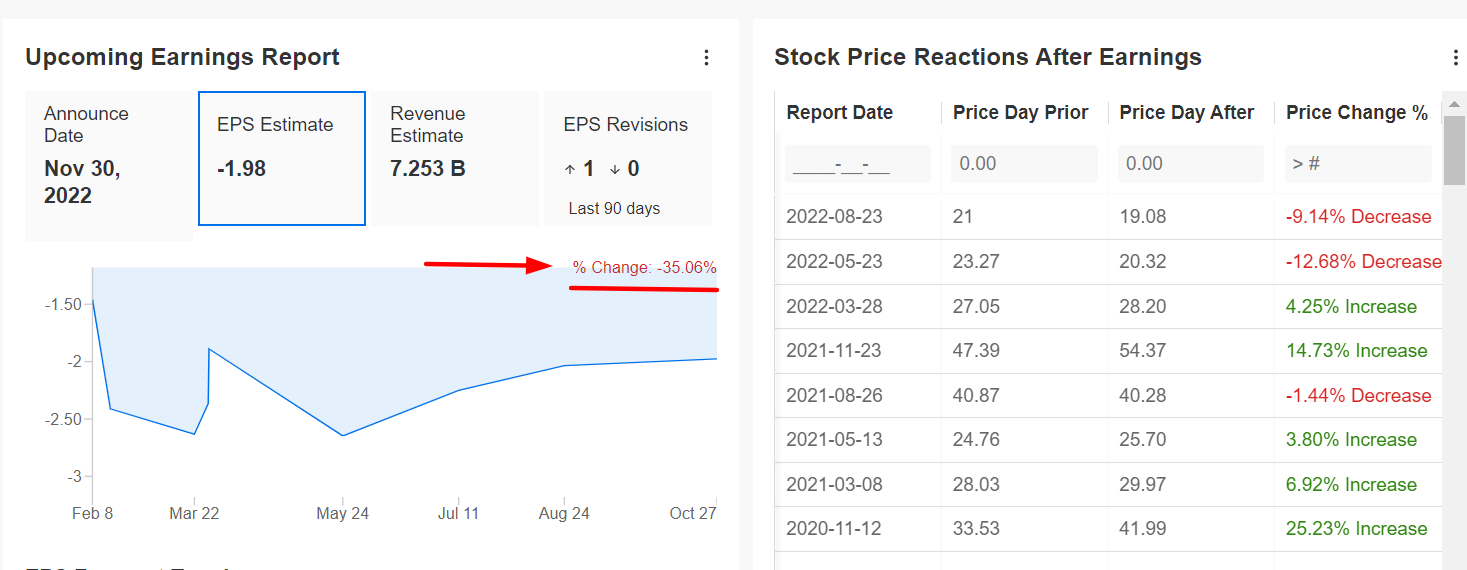This screenshot has width=1467, height=570.
Task: Sort table by Price Day Prior header
Action: (1020, 113)
